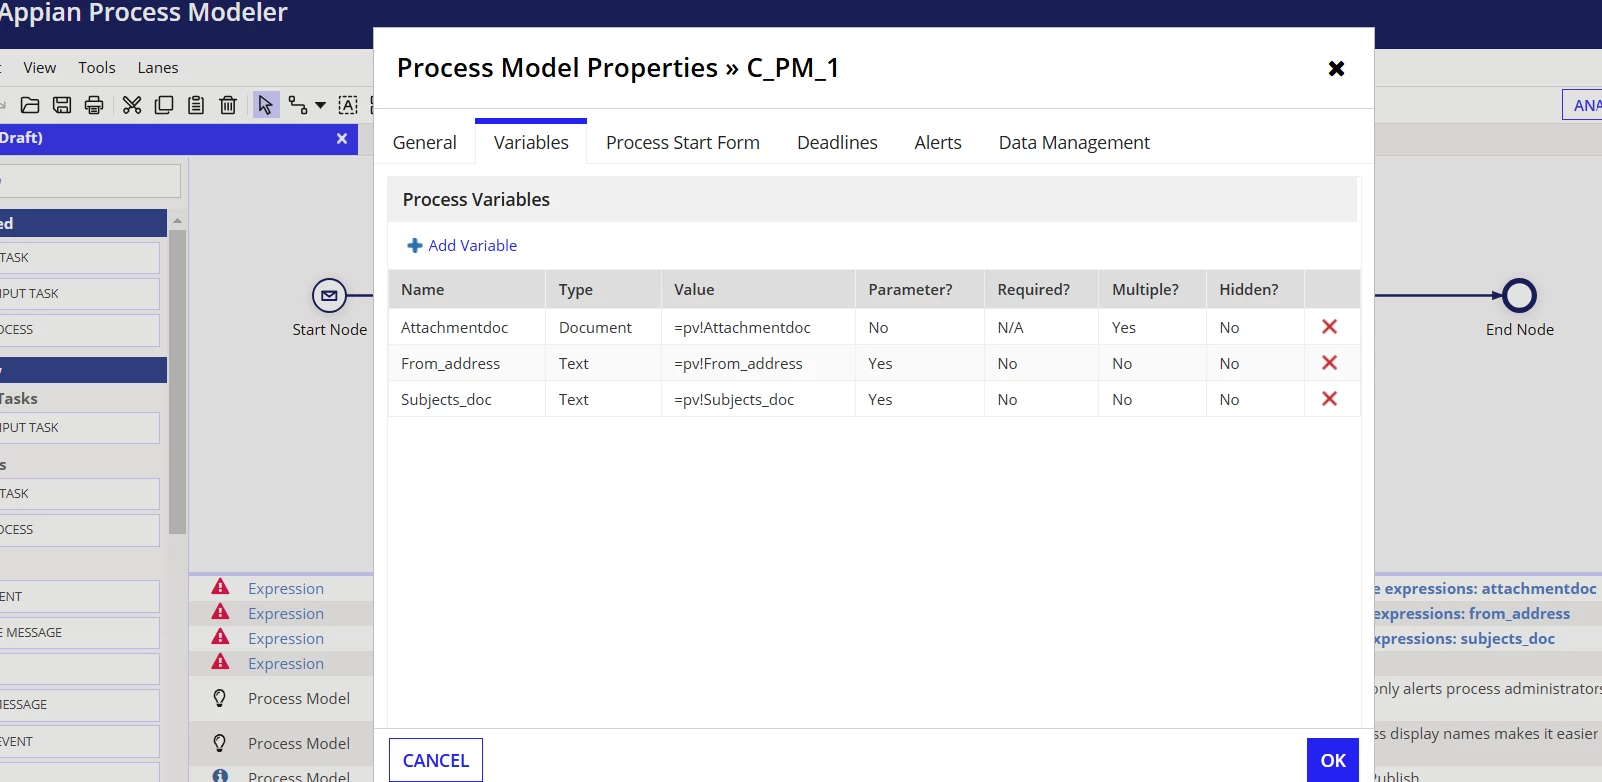
Task: Click the Paste clipboard icon
Action: coord(196,105)
